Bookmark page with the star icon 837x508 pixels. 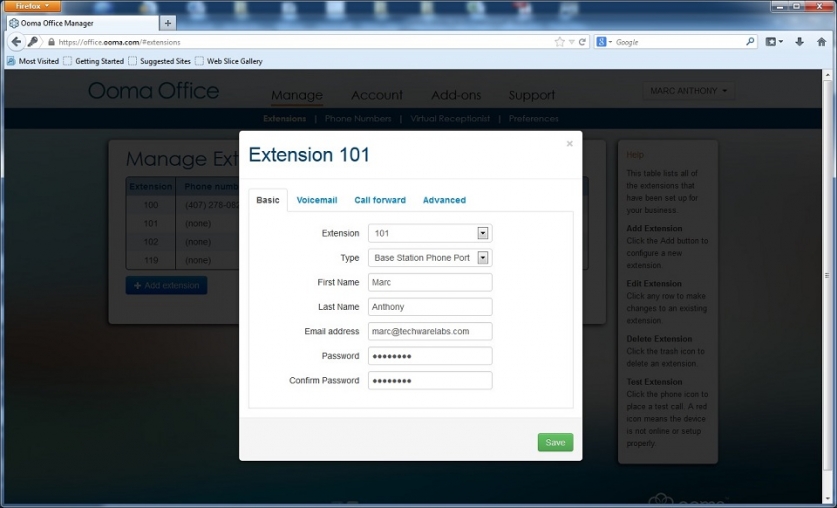pos(559,42)
